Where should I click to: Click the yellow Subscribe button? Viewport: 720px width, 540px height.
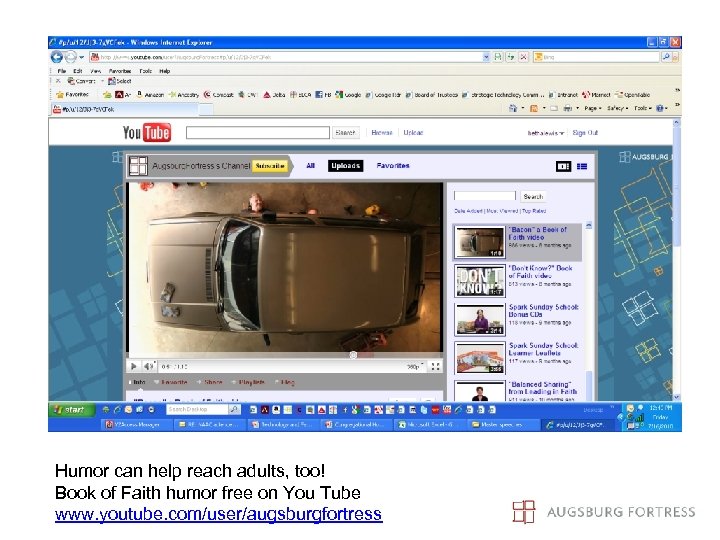tap(270, 166)
